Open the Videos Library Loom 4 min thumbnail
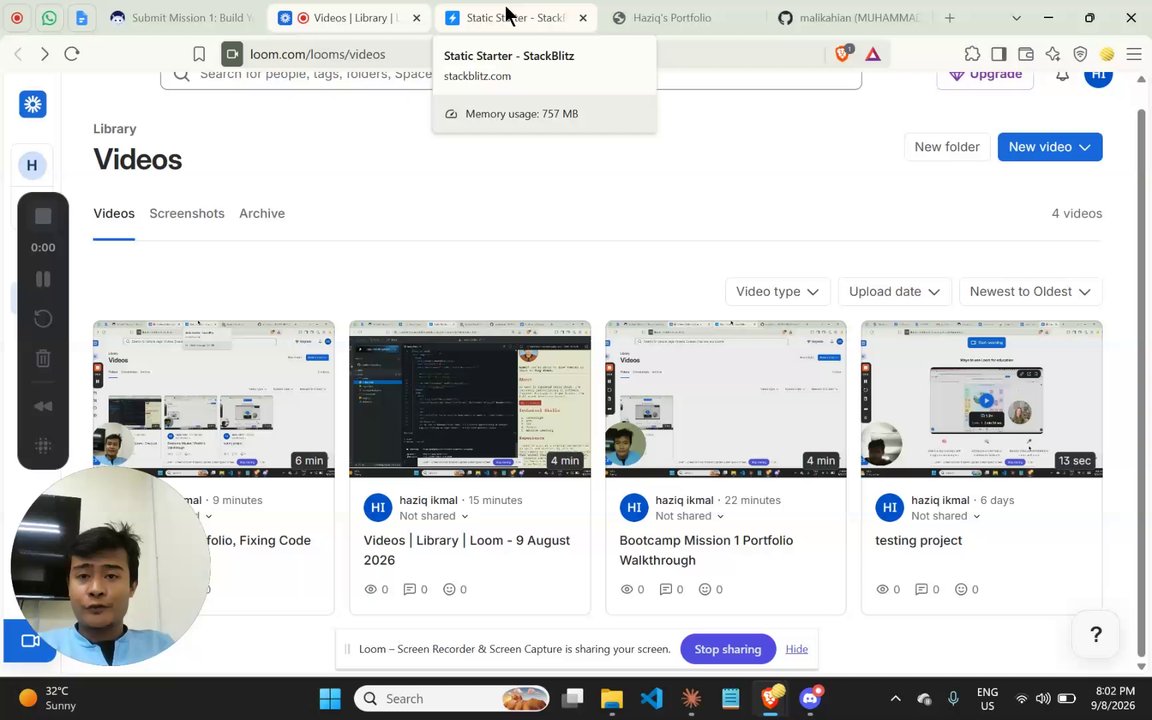 pyautogui.click(x=469, y=399)
